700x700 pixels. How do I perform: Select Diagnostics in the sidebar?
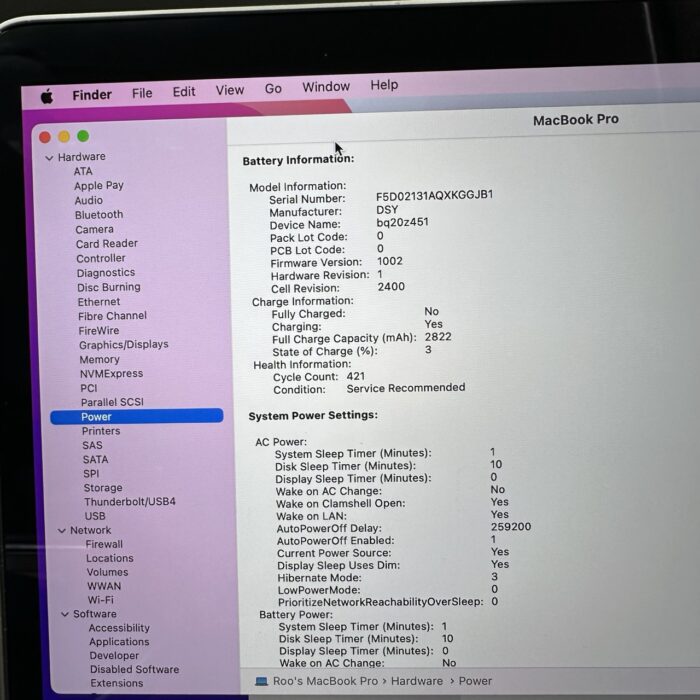106,273
